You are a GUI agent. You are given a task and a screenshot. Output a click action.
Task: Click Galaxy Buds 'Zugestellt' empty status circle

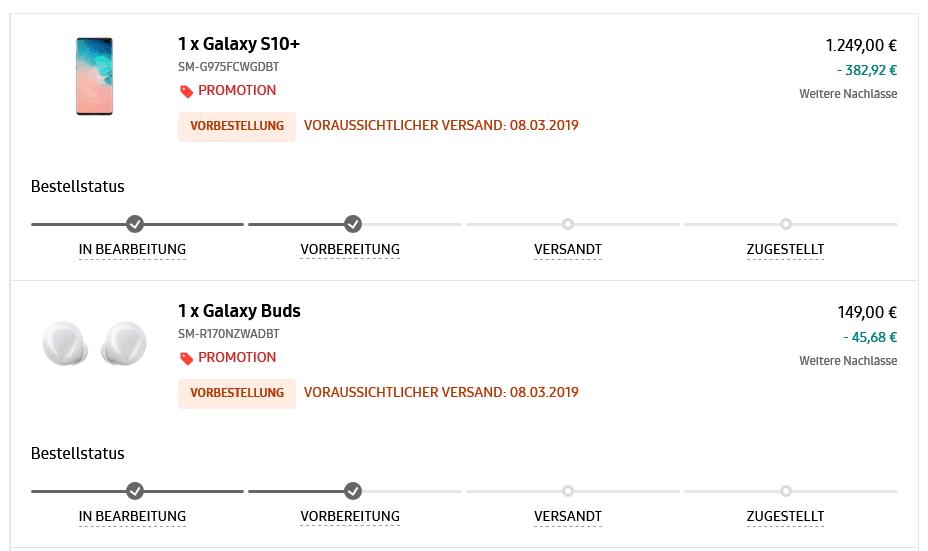[x=786, y=491]
